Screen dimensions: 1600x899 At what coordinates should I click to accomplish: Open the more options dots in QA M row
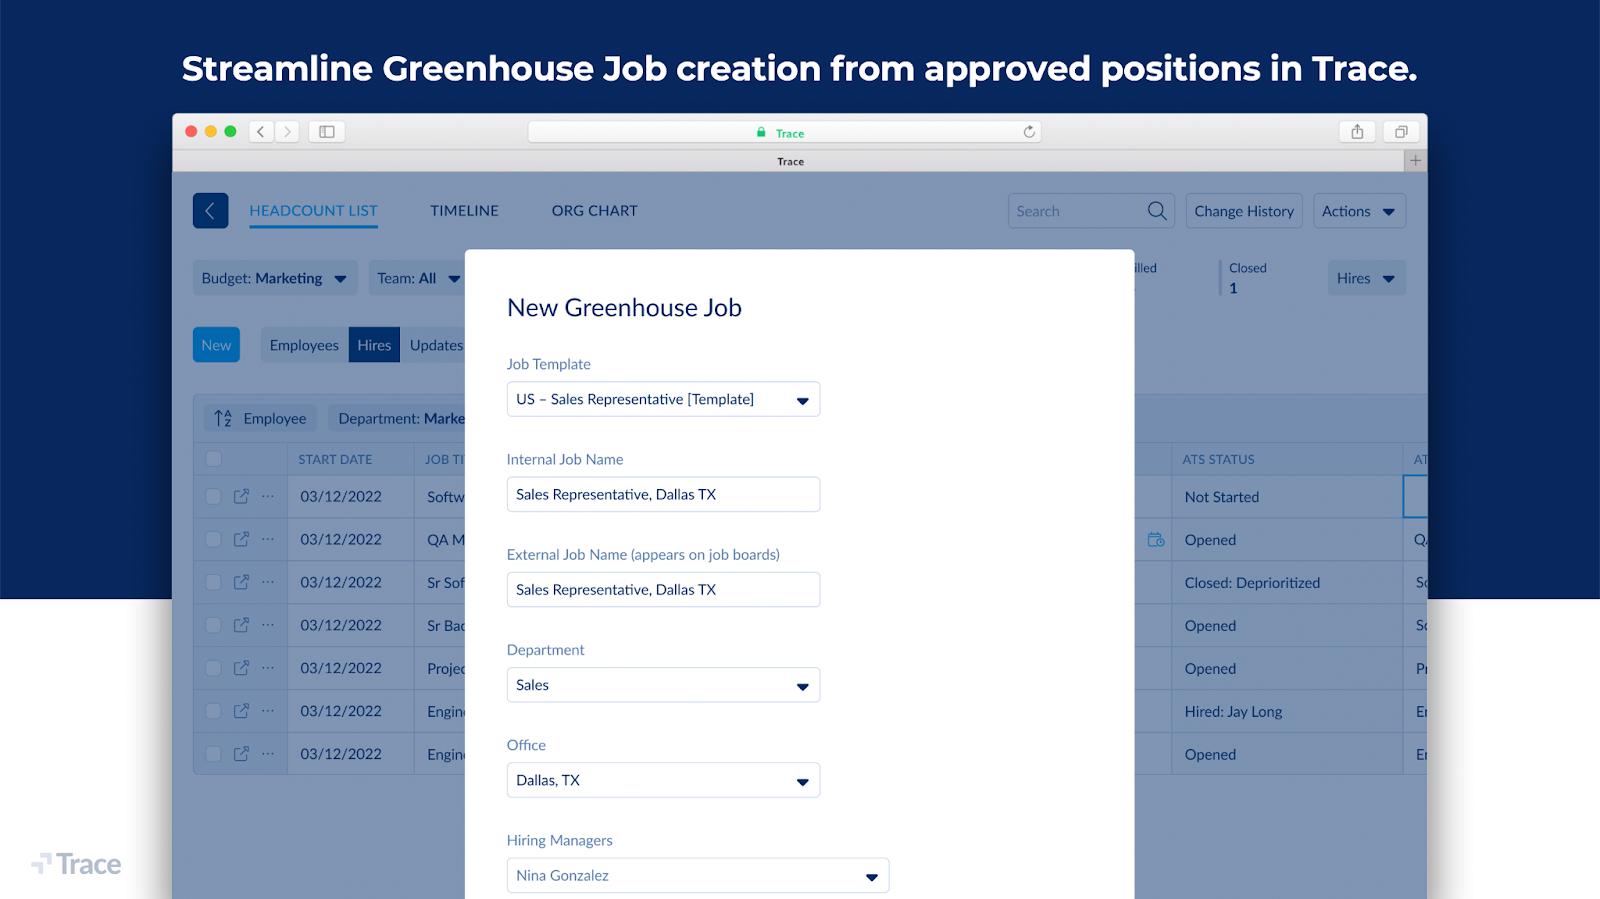[268, 539]
